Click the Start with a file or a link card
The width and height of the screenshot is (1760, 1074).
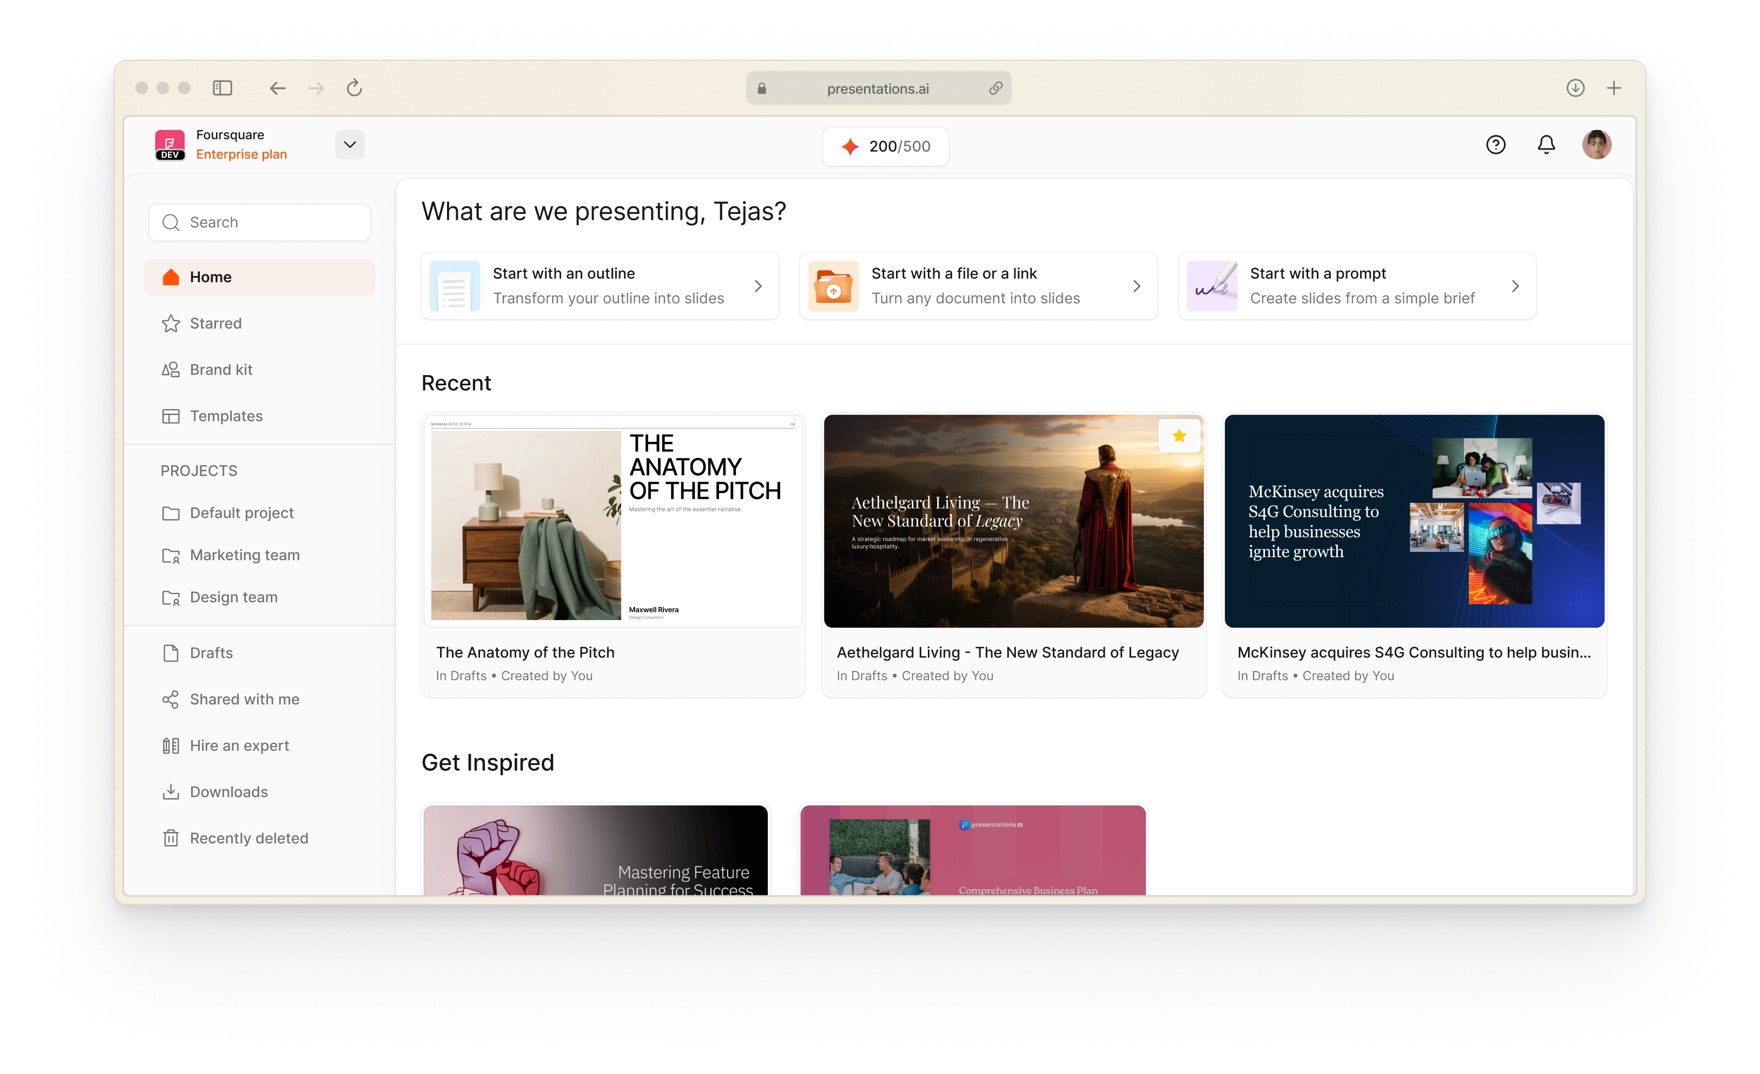click(x=978, y=286)
